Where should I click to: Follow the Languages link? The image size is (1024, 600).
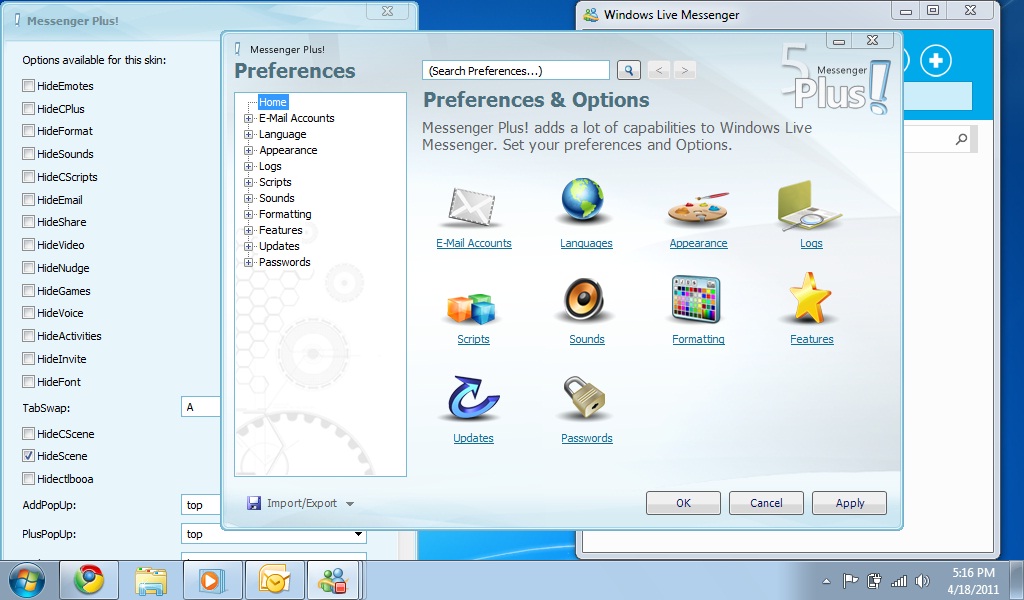pyautogui.click(x=586, y=243)
